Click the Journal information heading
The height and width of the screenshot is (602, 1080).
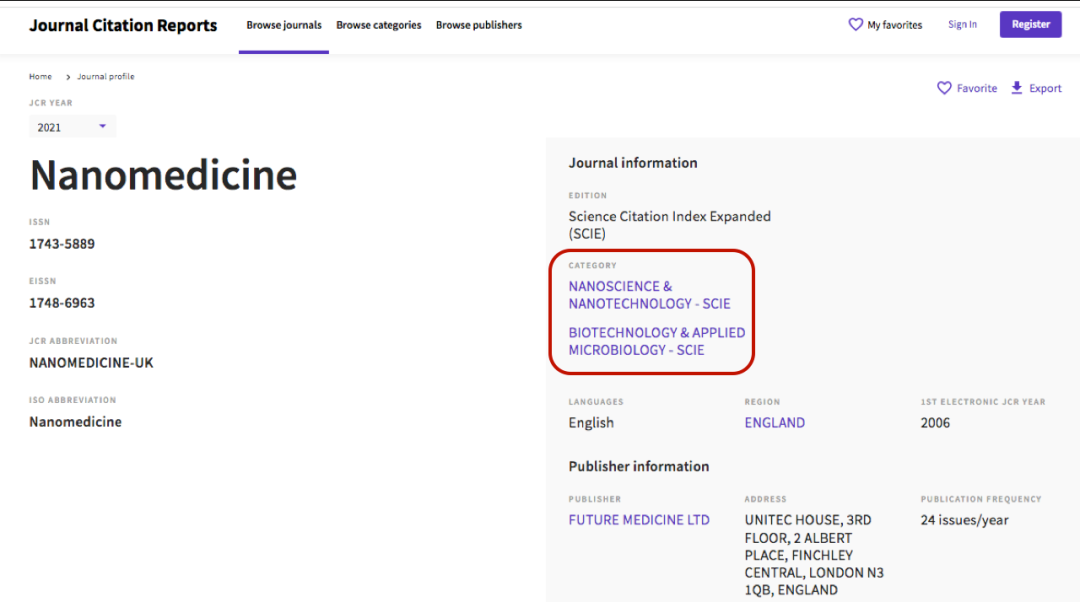pos(633,163)
